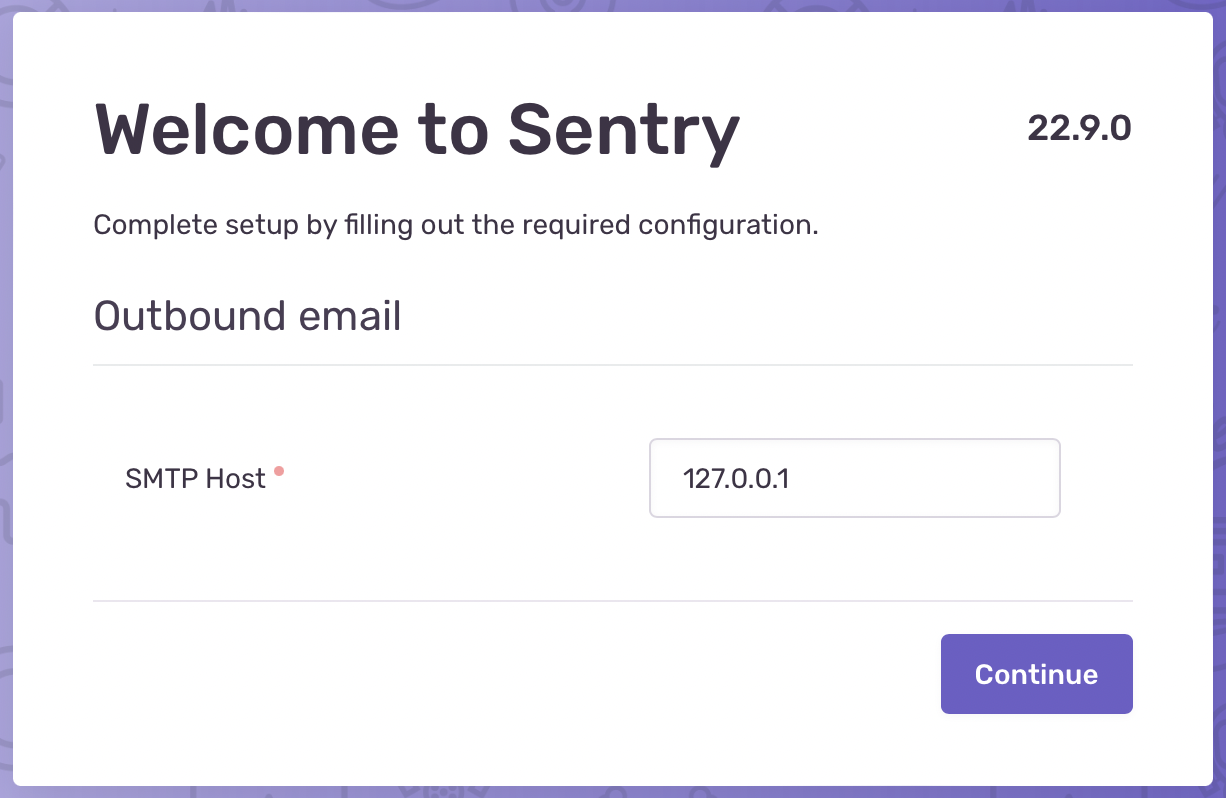Select the 127.0.0.1 text in SMTP Host

737,479
